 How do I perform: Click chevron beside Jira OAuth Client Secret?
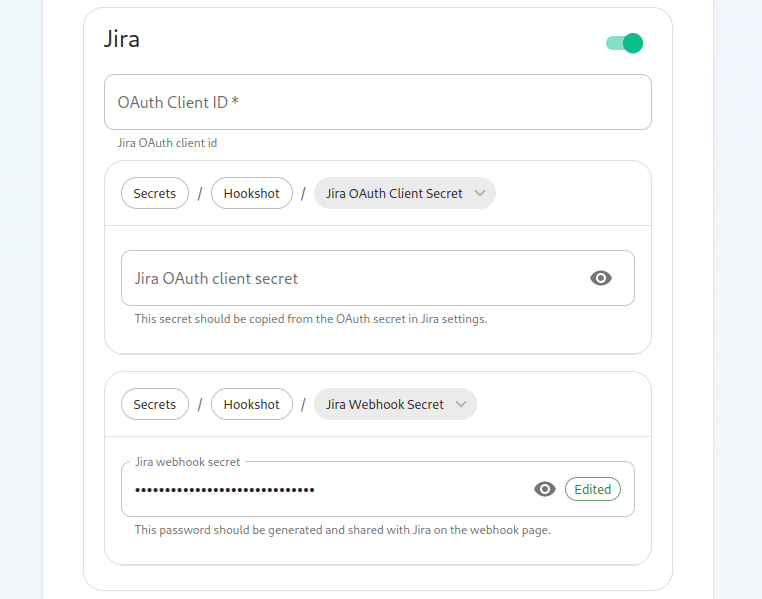pyautogui.click(x=480, y=193)
